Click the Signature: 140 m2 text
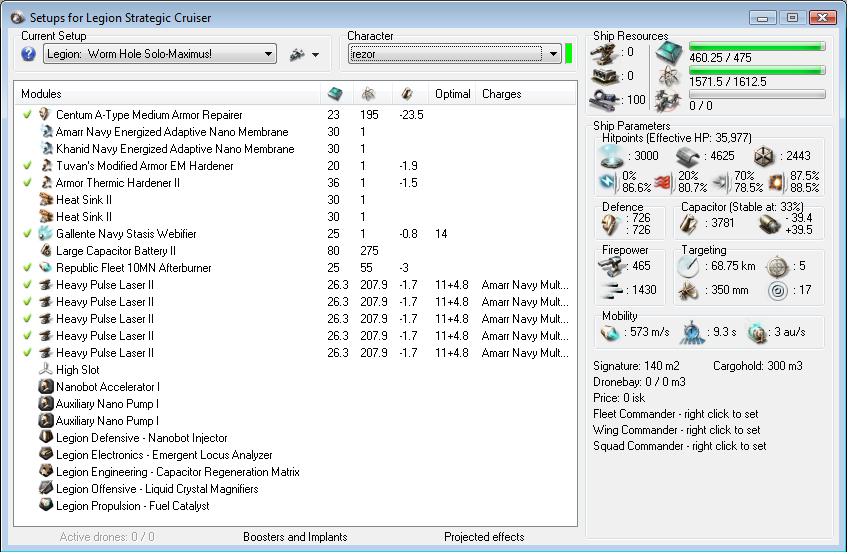The image size is (848, 554). [x=636, y=366]
